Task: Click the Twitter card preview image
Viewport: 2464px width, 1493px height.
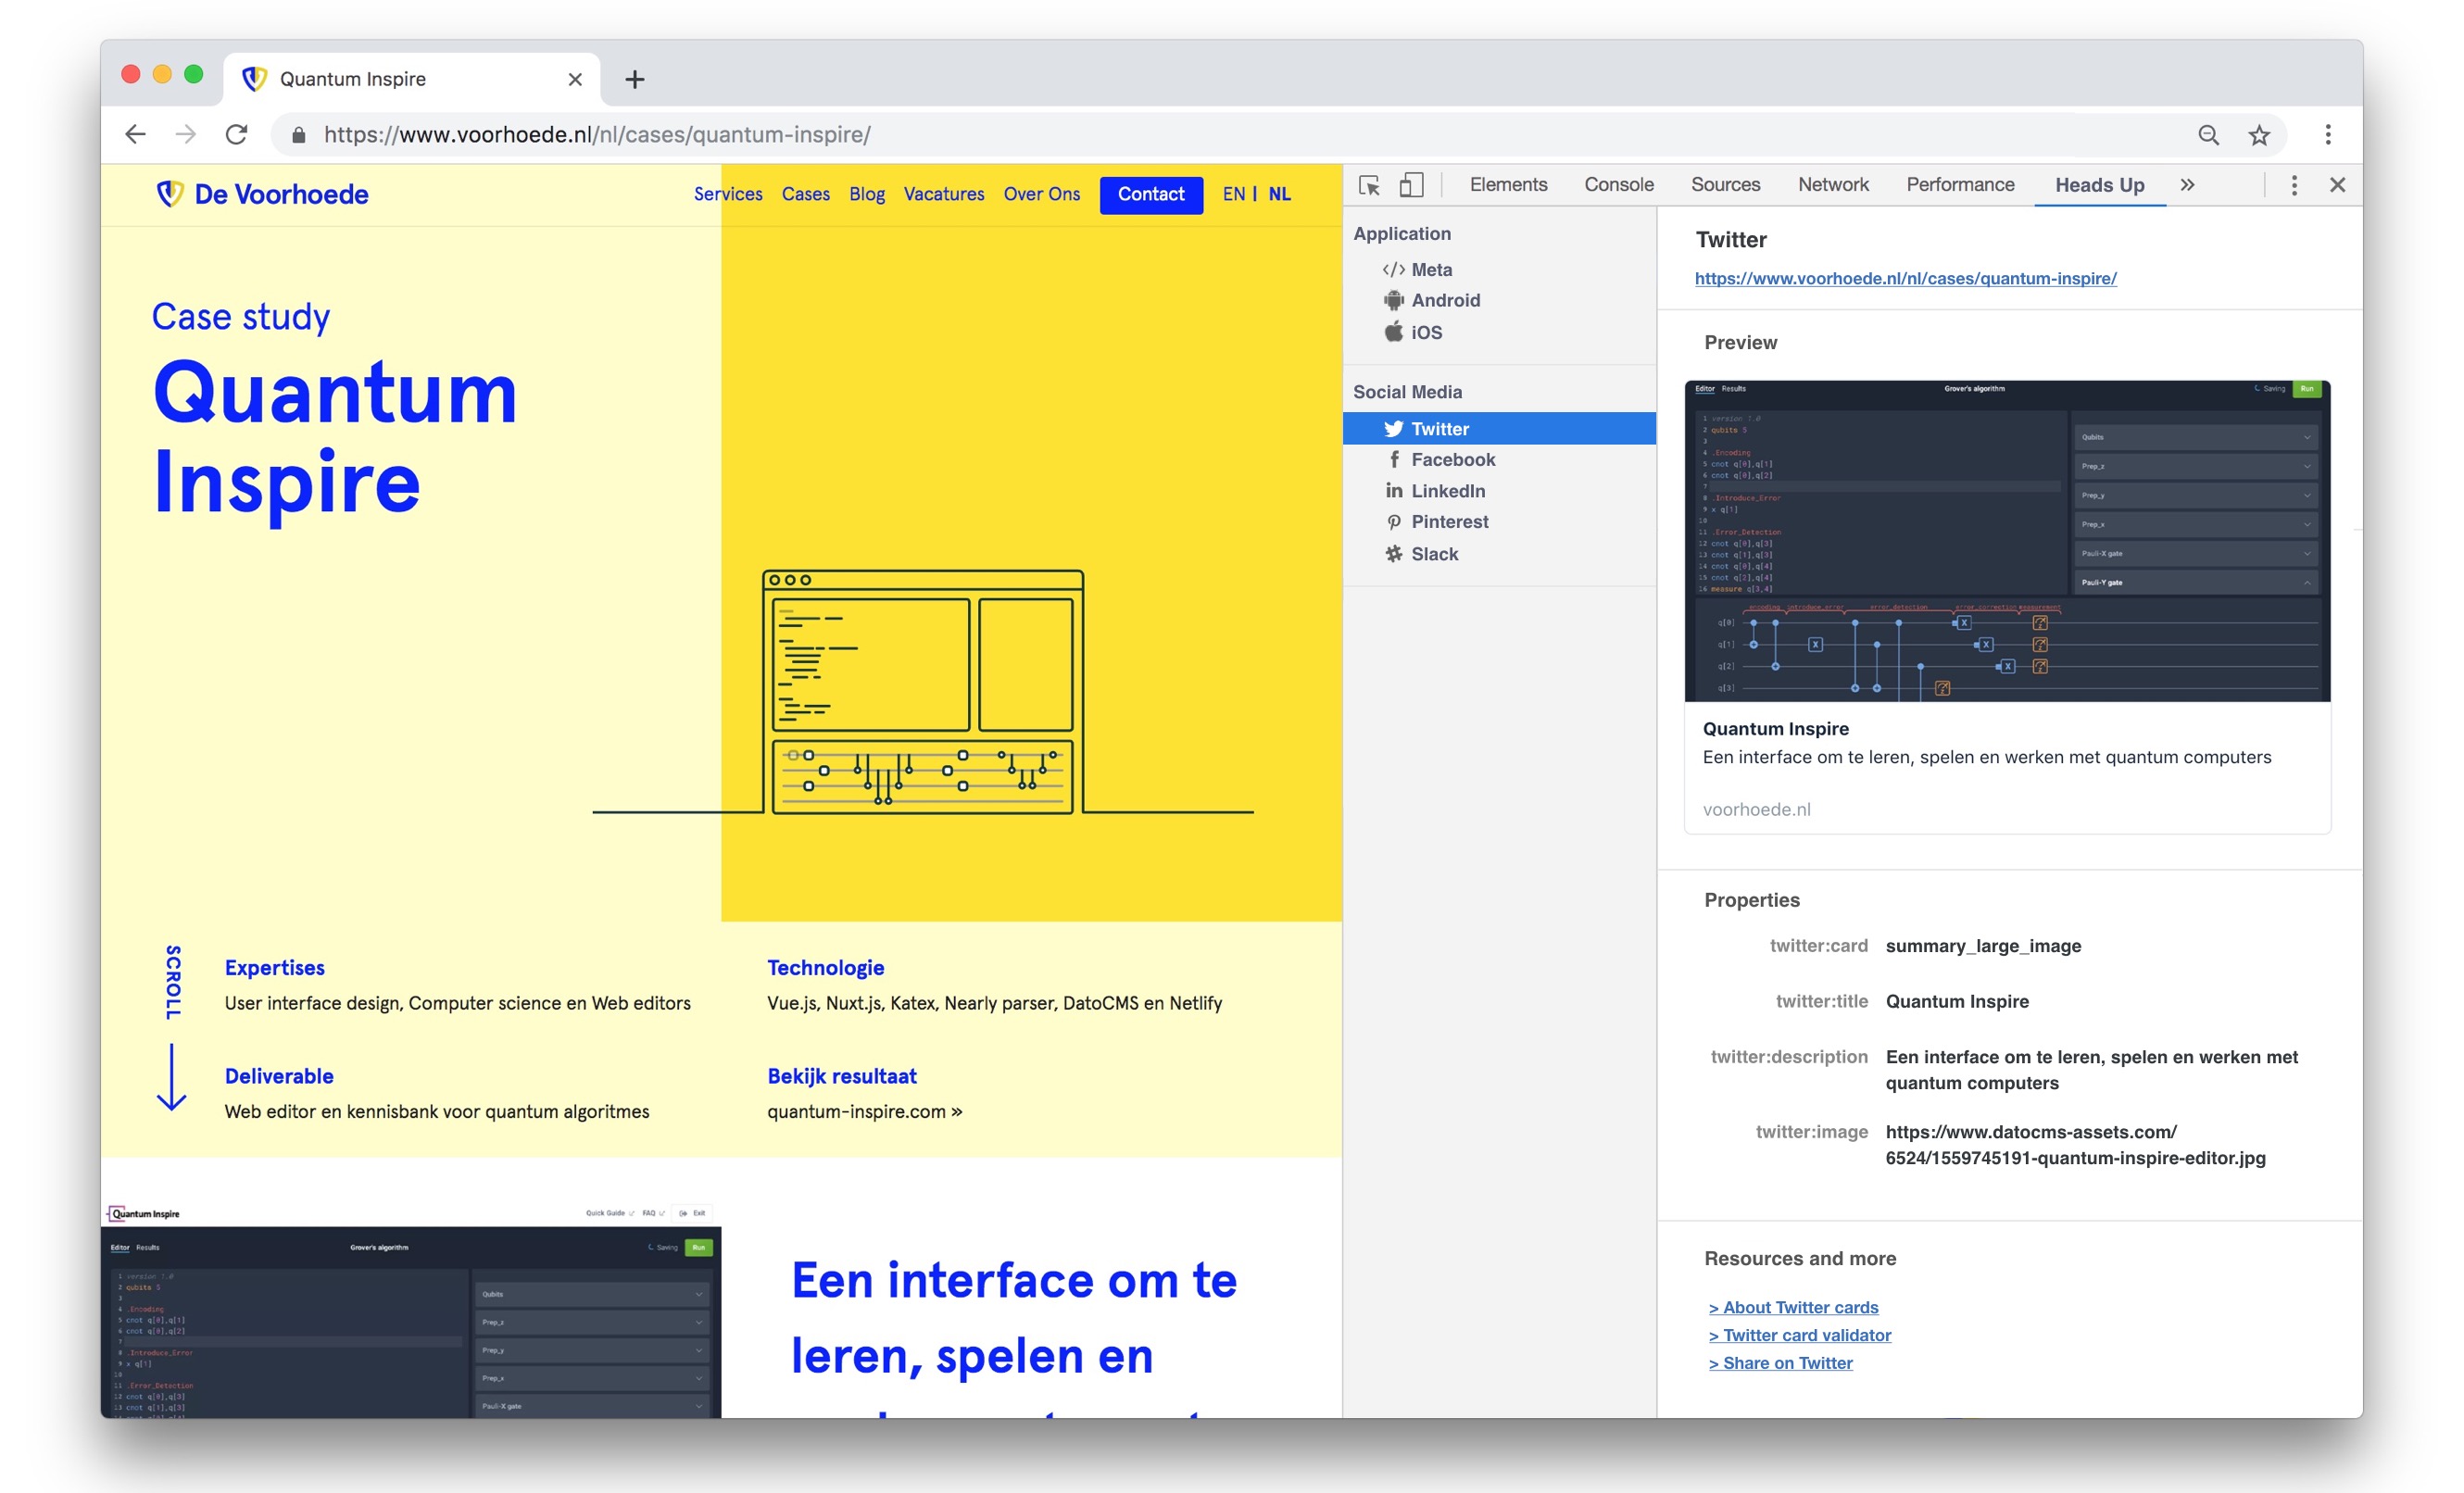Action: (x=2007, y=541)
